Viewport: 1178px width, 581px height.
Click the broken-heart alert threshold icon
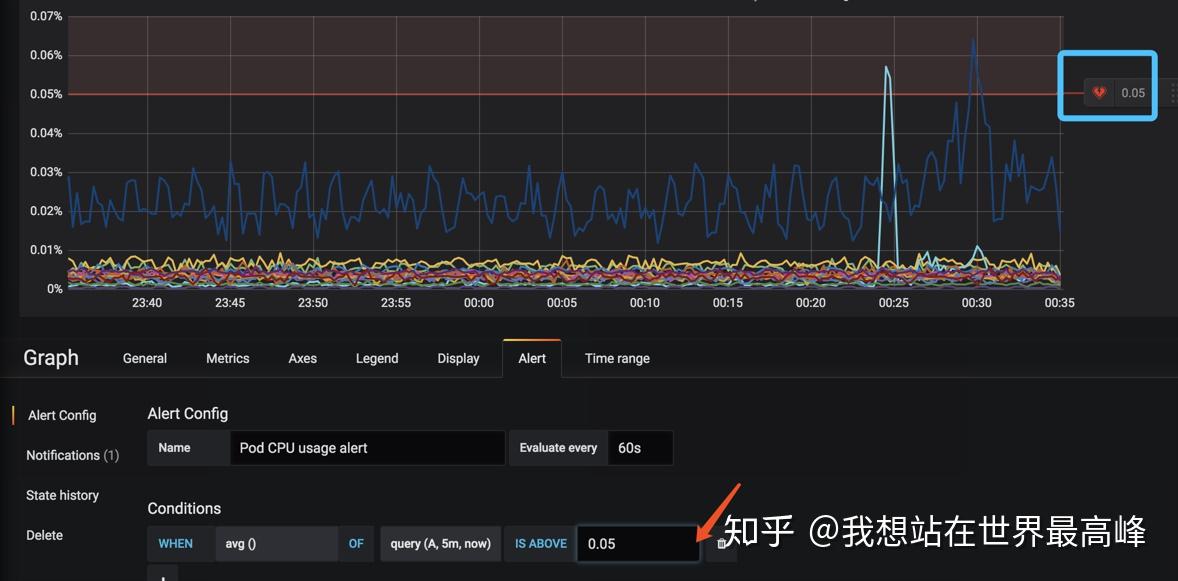tap(1098, 92)
